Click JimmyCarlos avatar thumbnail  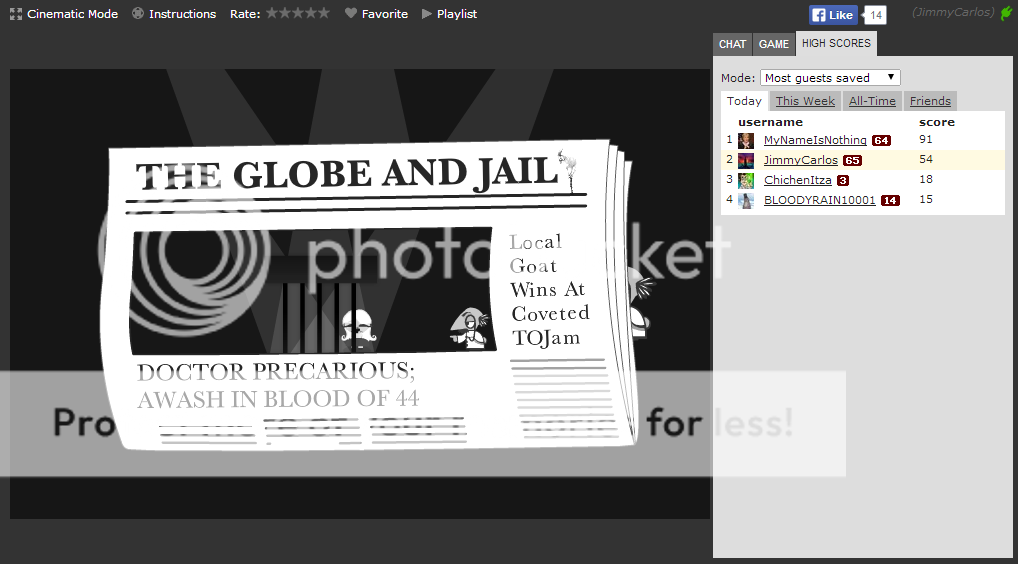(746, 161)
